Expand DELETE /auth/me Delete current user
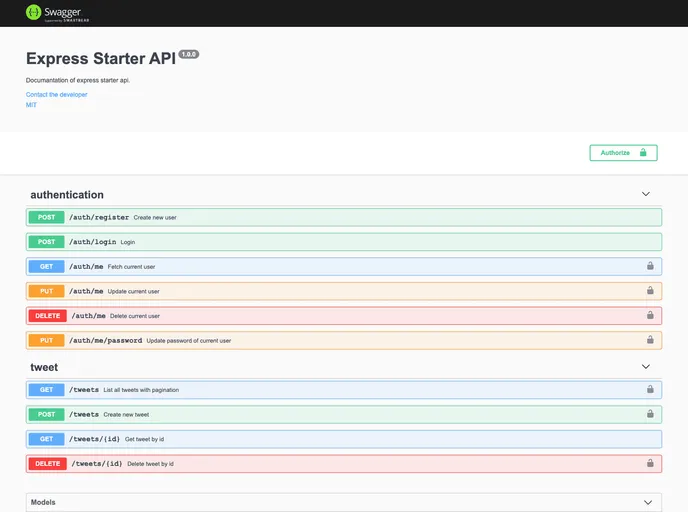This screenshot has height=512, width=688. coord(344,315)
